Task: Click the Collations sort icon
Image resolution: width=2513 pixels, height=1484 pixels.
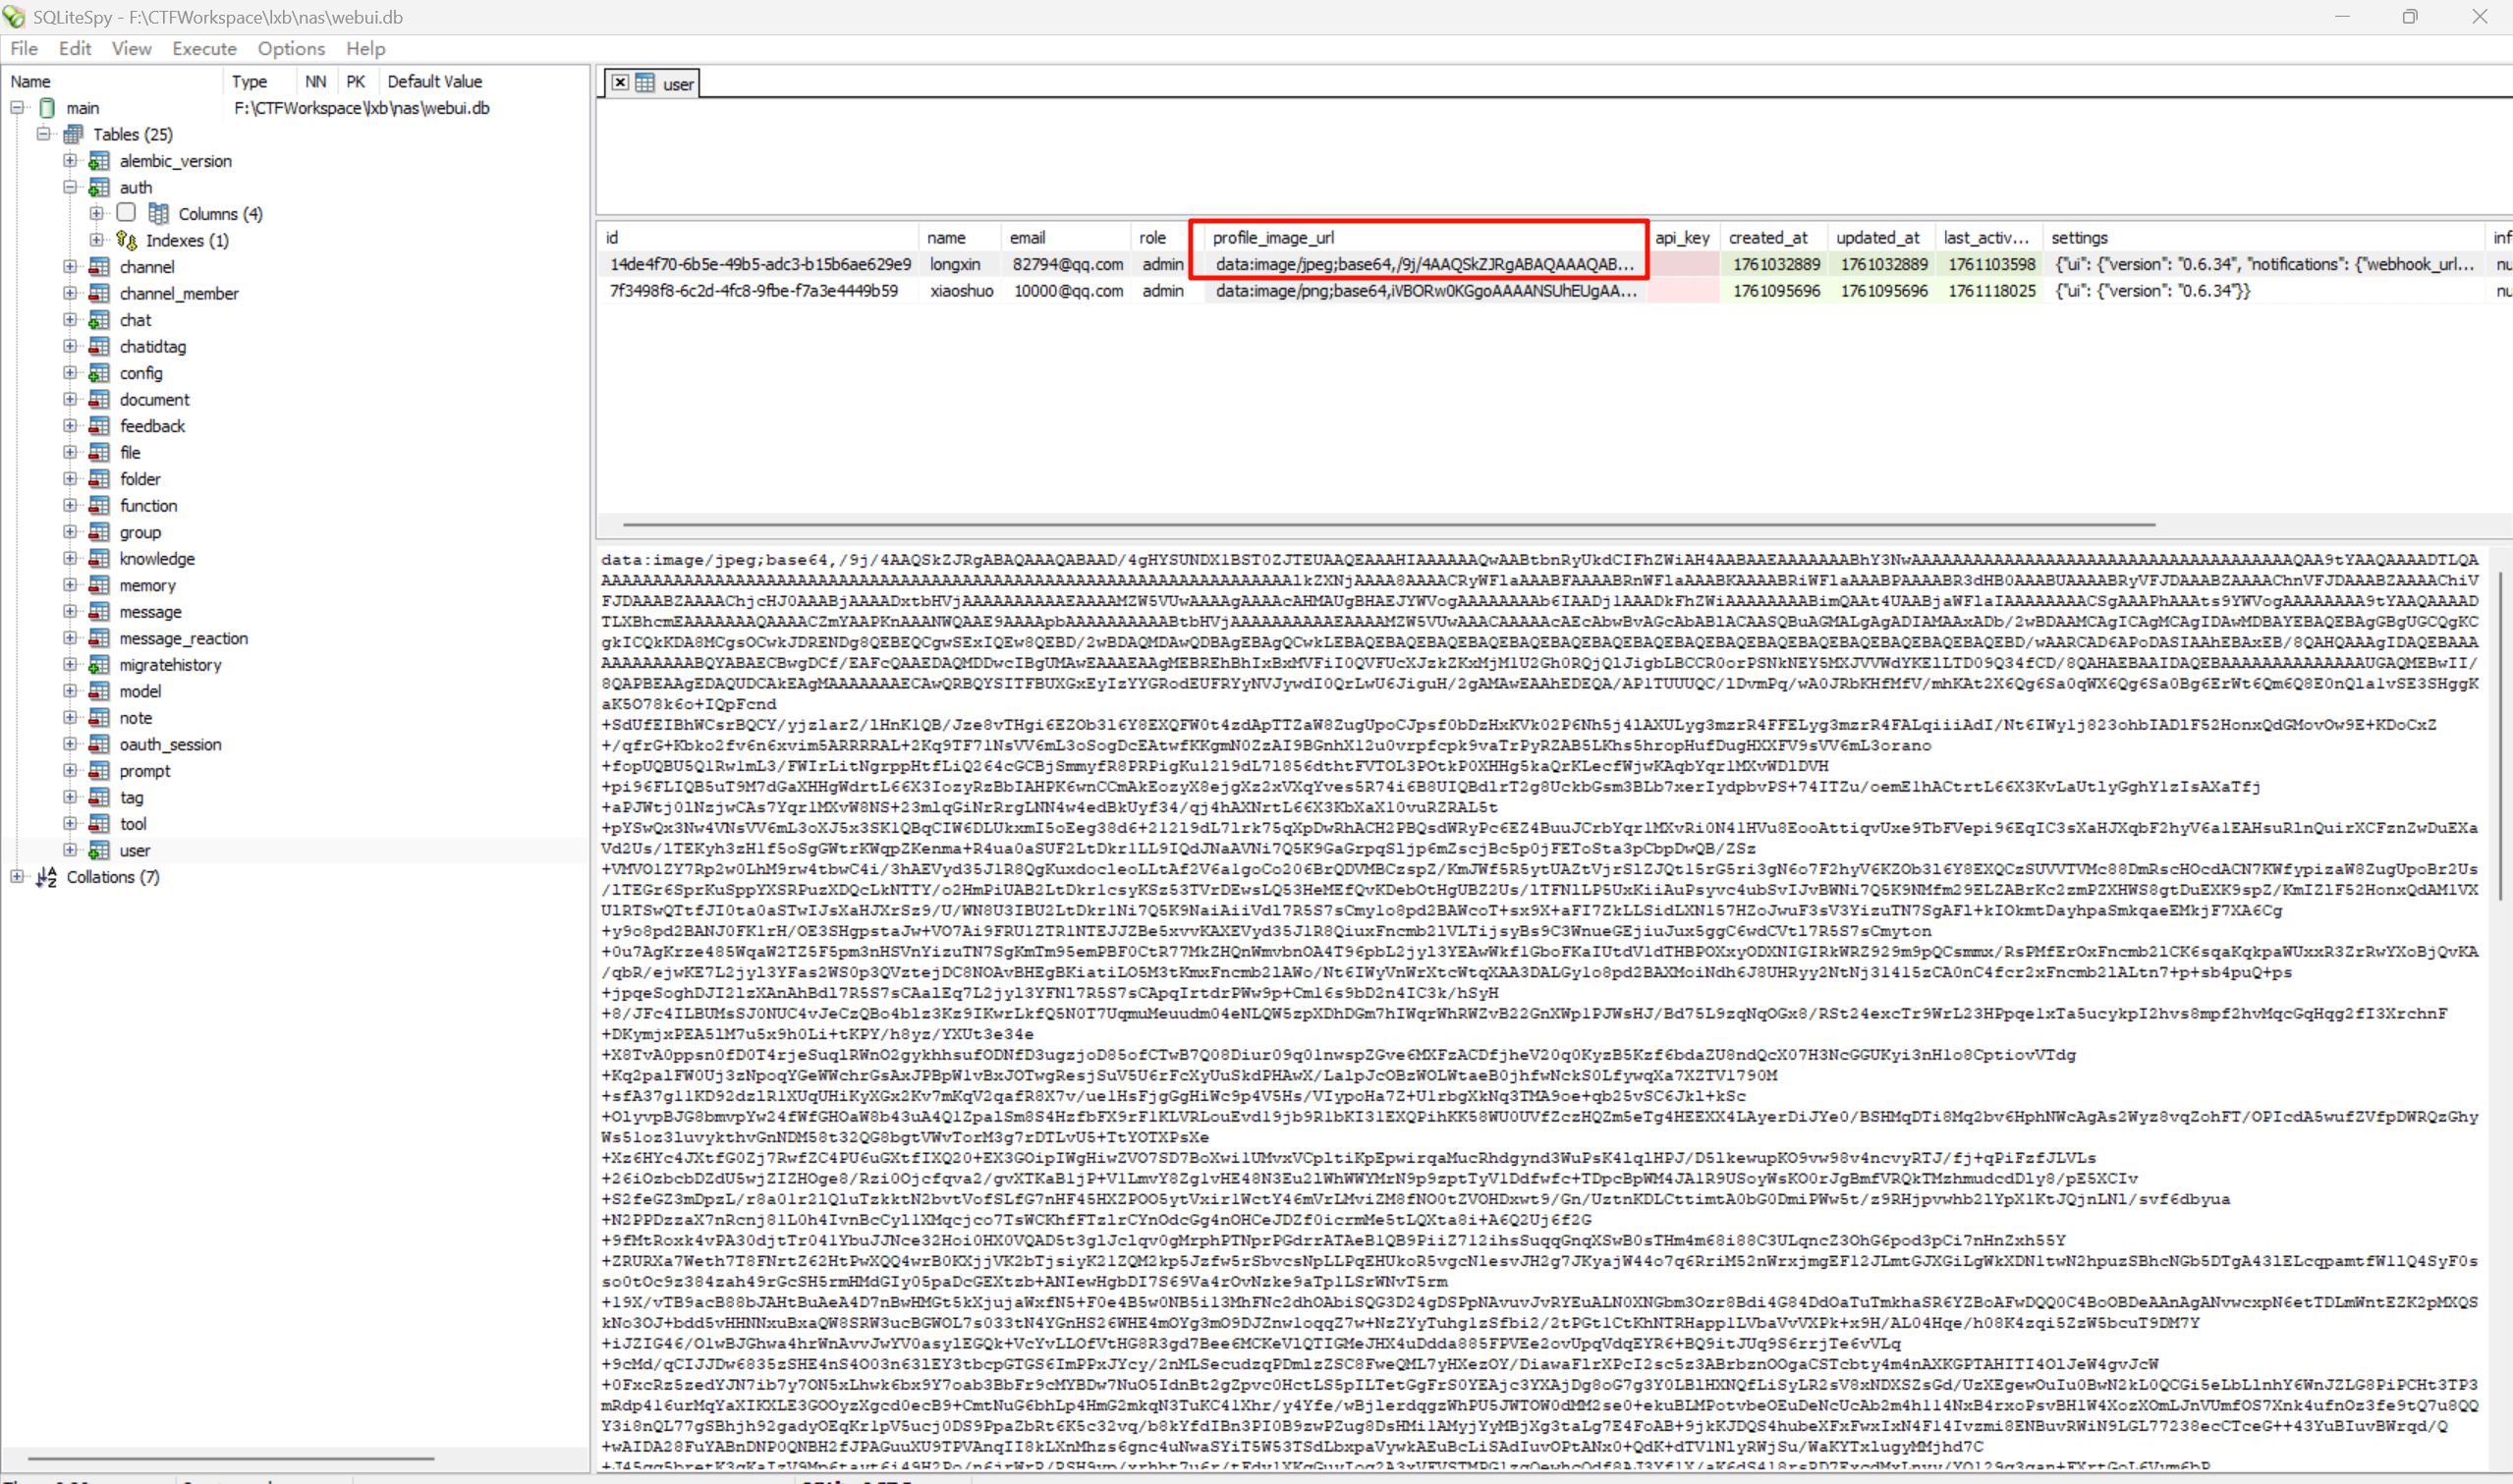Action: click(x=46, y=877)
